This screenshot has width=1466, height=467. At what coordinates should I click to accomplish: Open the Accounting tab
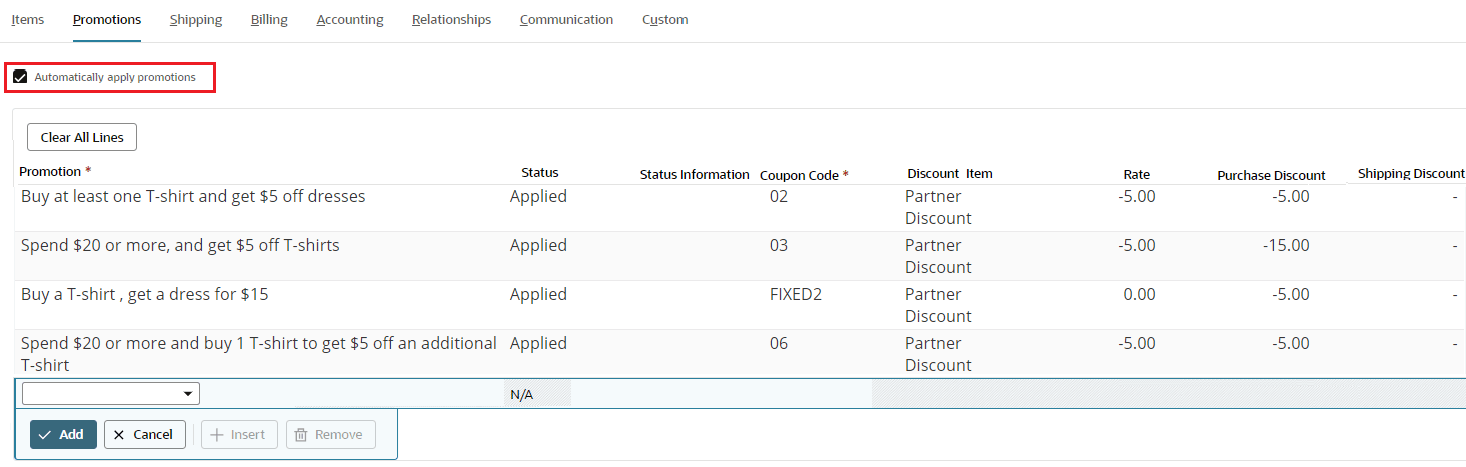pos(350,19)
